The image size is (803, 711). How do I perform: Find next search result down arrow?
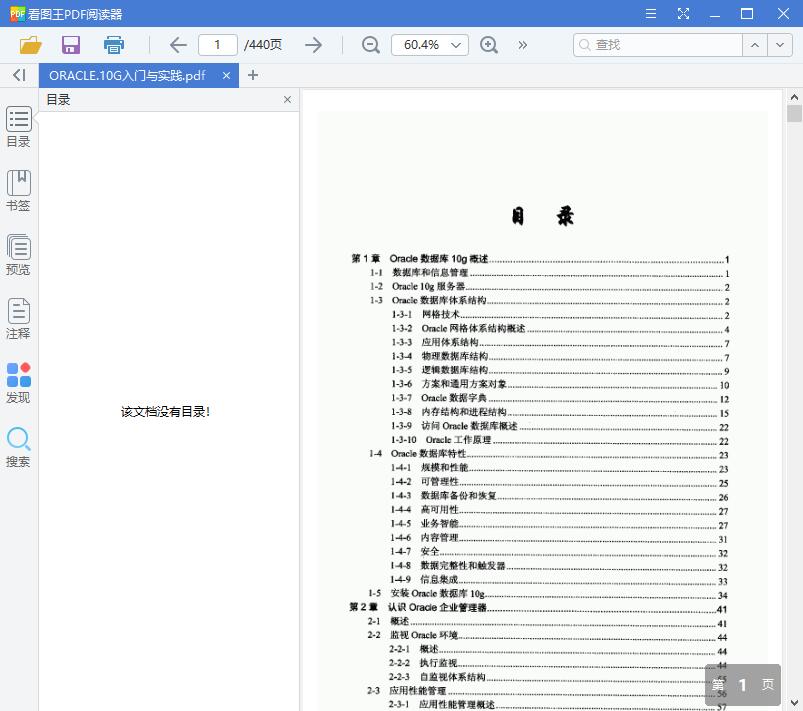tap(780, 45)
